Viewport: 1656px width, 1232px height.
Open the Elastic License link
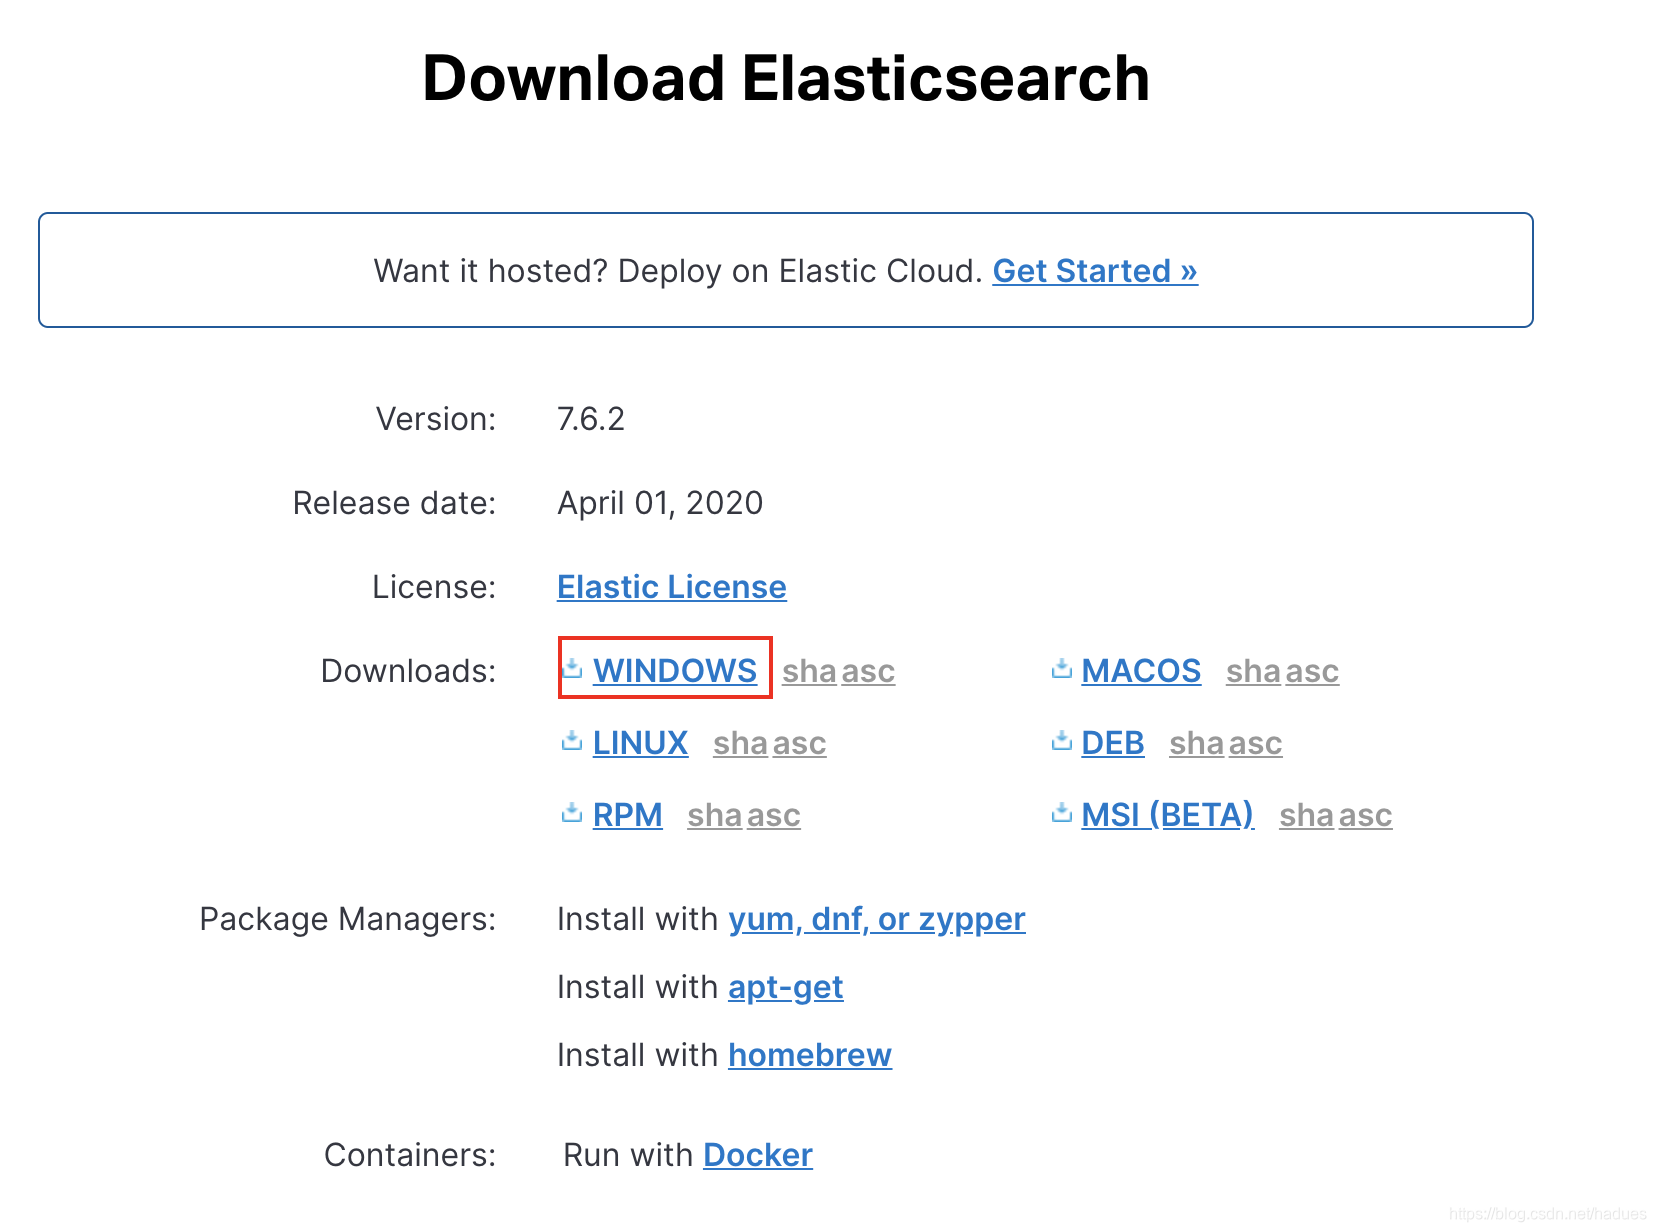pyautogui.click(x=672, y=586)
